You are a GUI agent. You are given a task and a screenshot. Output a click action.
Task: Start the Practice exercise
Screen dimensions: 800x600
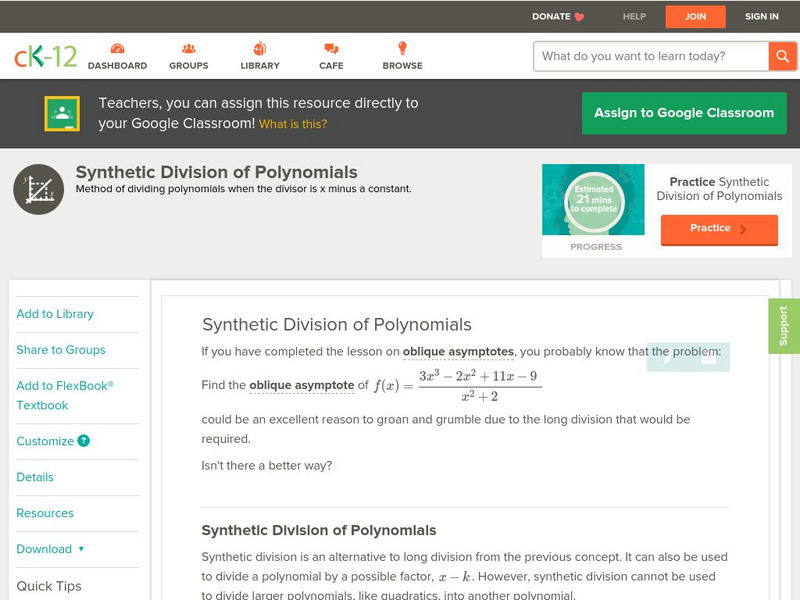click(719, 229)
